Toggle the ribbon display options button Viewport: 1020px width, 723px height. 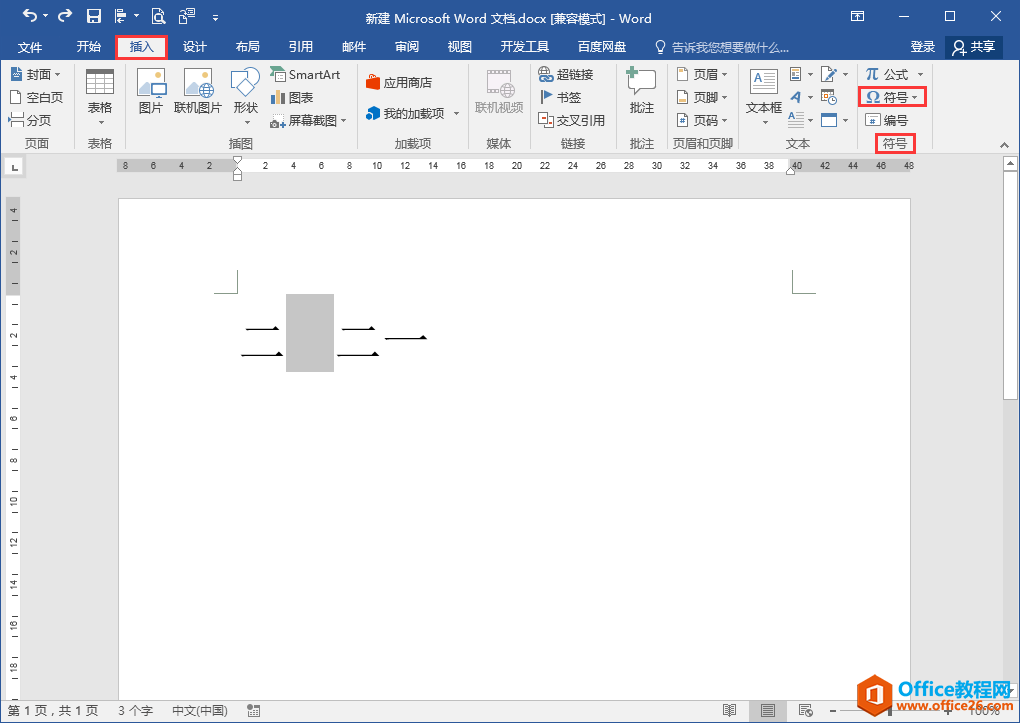[857, 17]
